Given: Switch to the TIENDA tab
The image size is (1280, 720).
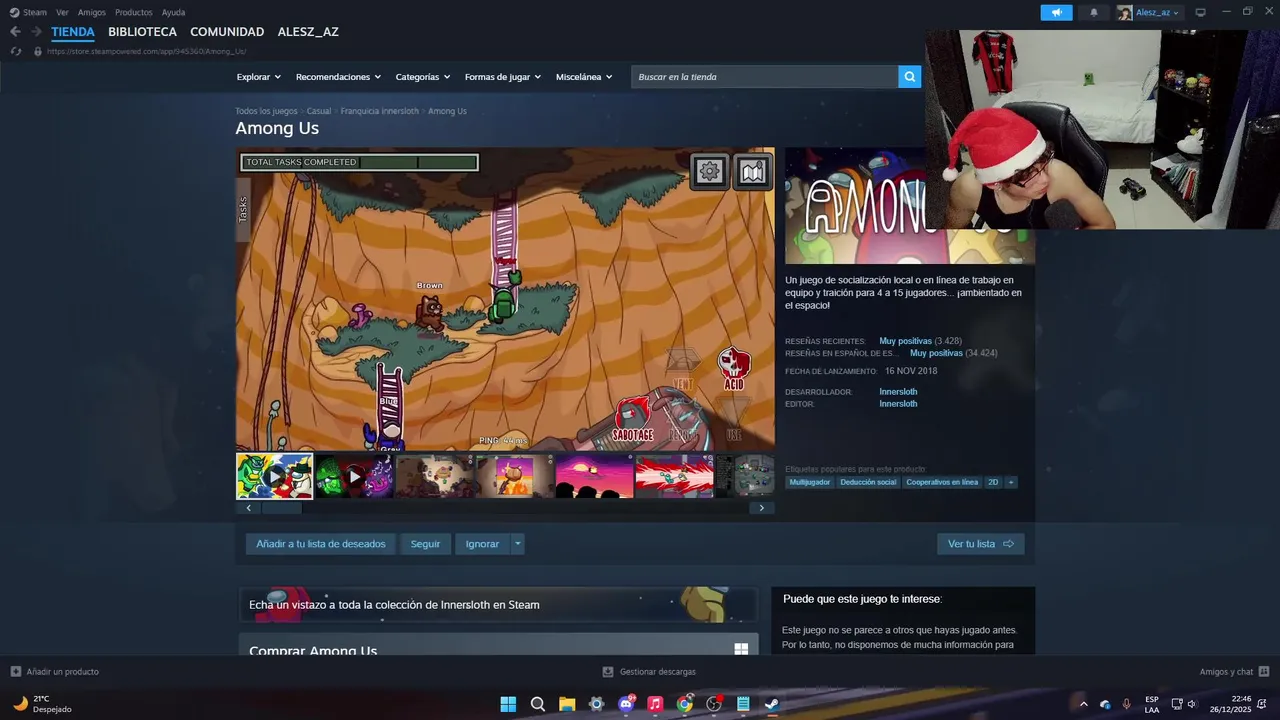Looking at the screenshot, I should pos(73,32).
